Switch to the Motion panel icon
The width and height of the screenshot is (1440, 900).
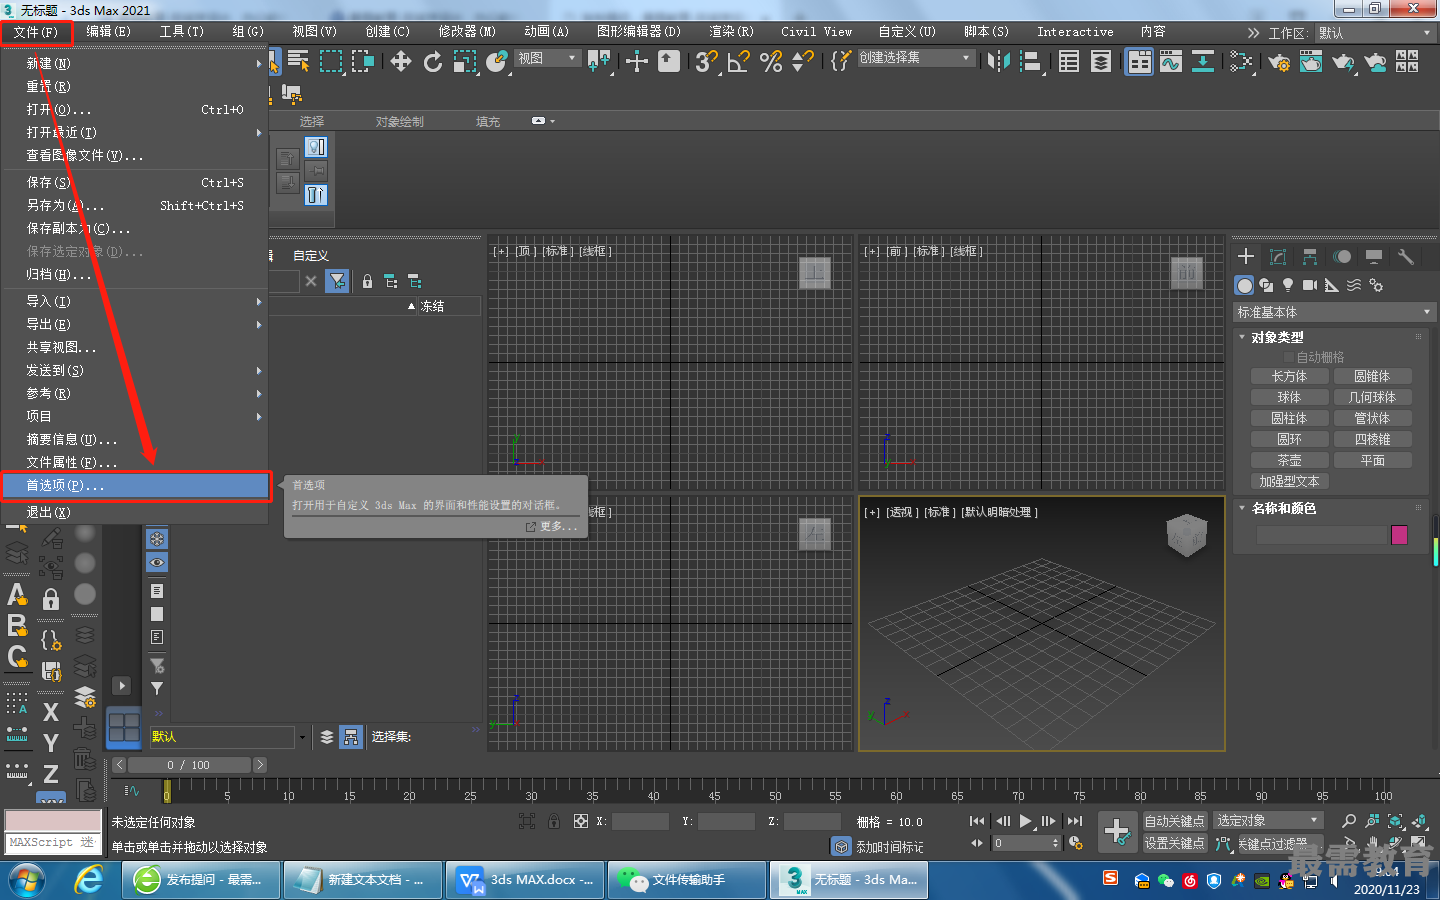click(1342, 257)
